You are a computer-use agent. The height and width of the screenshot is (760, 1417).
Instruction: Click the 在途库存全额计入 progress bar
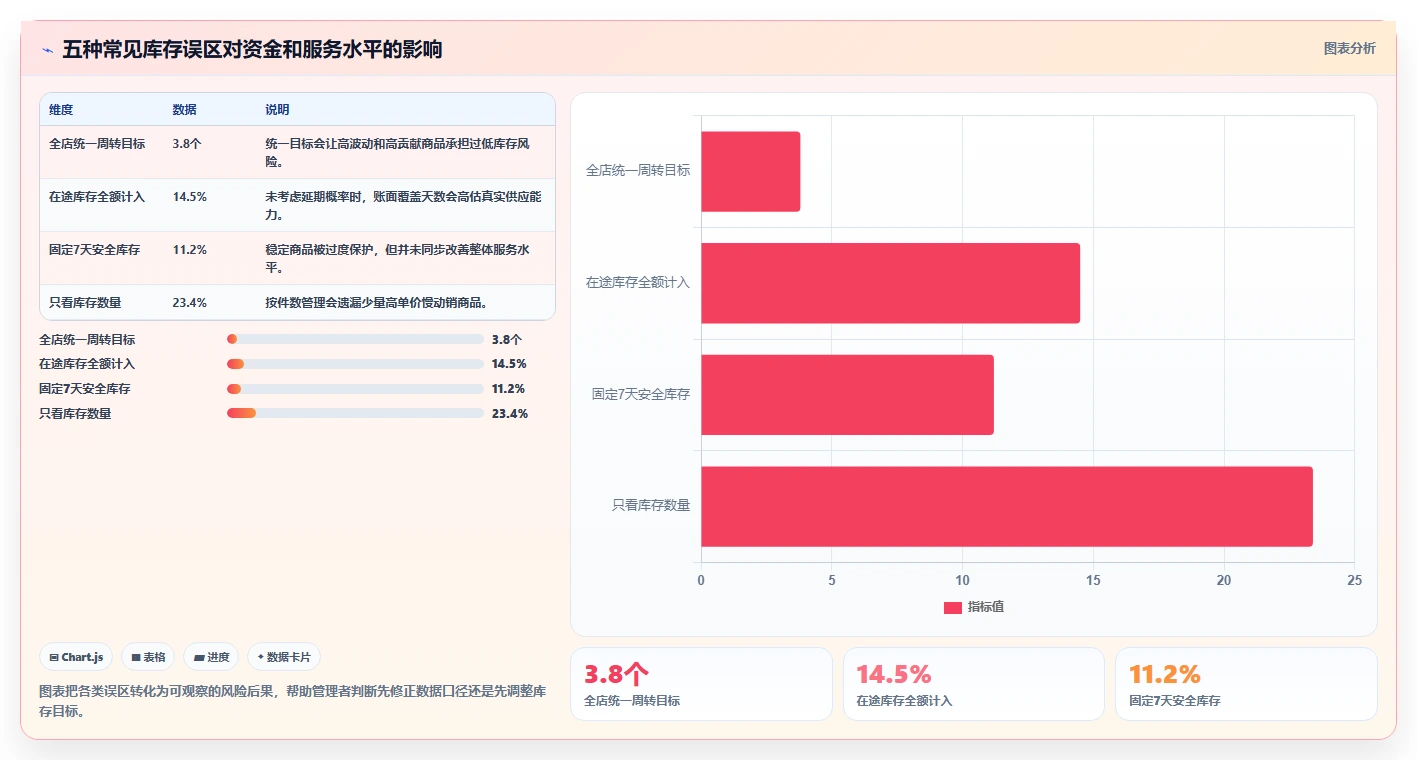coord(355,364)
